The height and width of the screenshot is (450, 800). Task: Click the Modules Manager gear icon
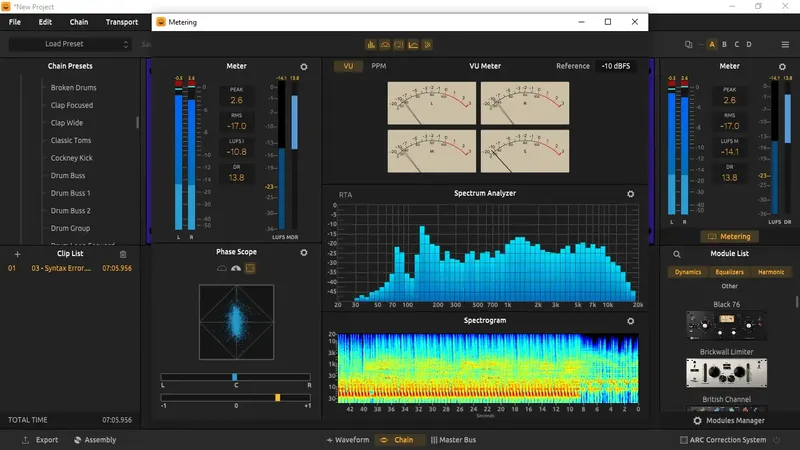tap(697, 421)
